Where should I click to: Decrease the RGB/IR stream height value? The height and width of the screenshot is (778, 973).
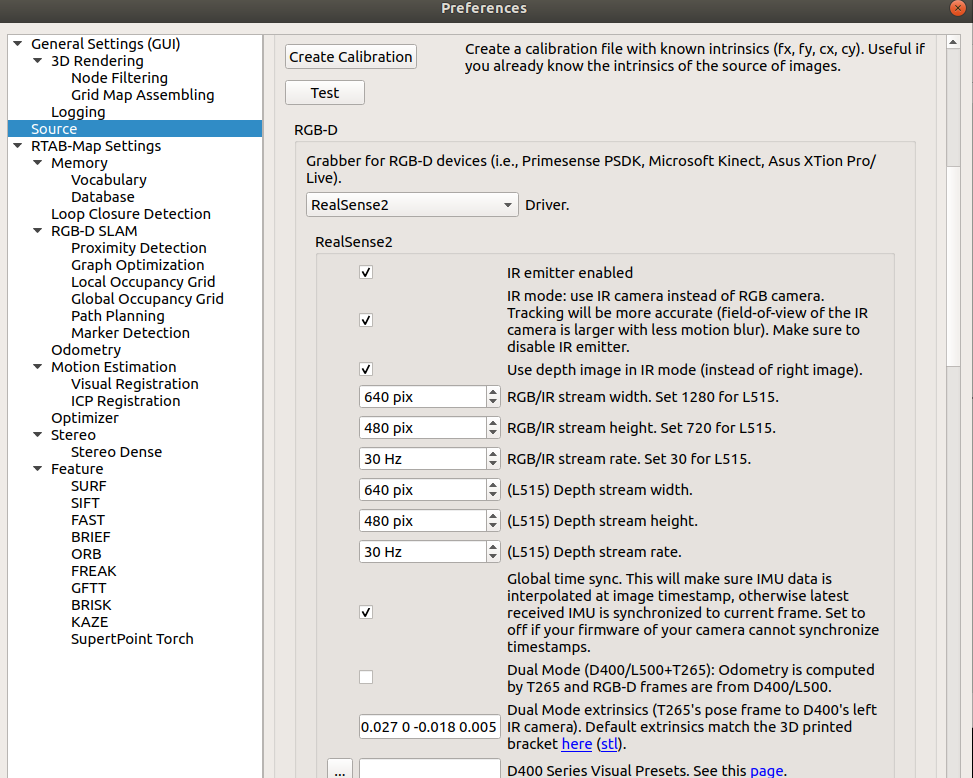pos(493,433)
